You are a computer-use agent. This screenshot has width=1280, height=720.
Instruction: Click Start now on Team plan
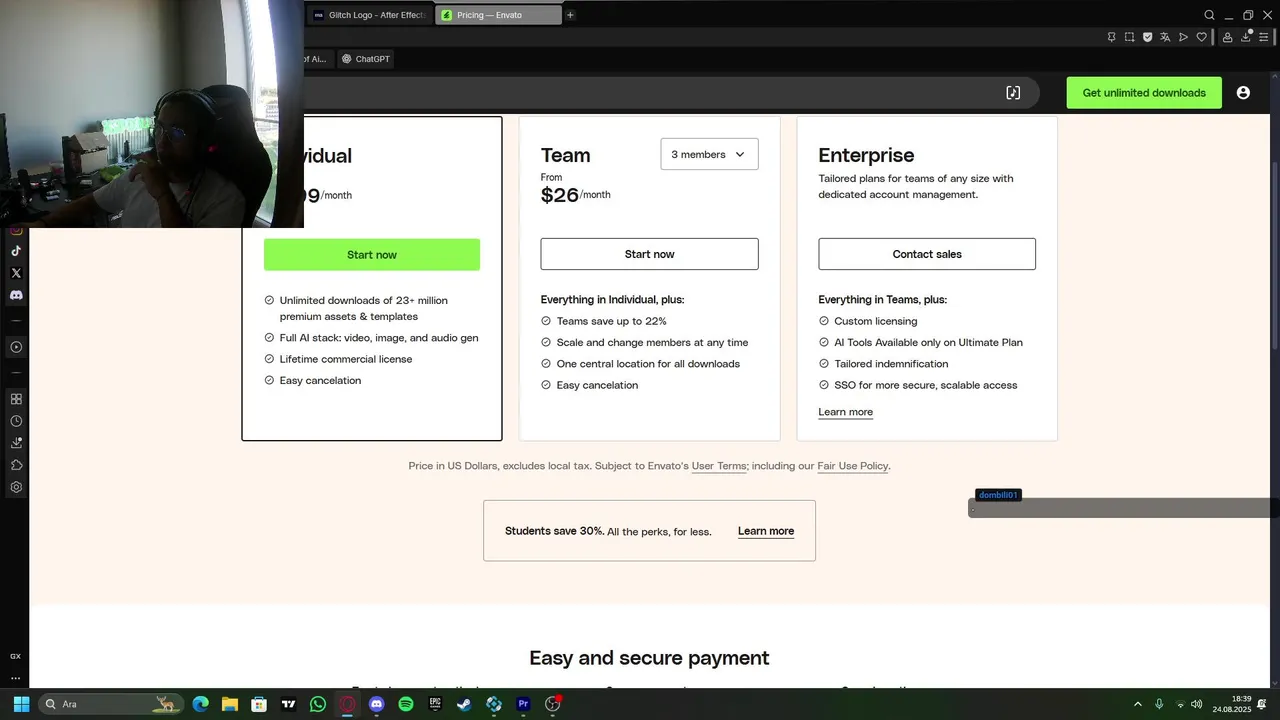coord(649,254)
